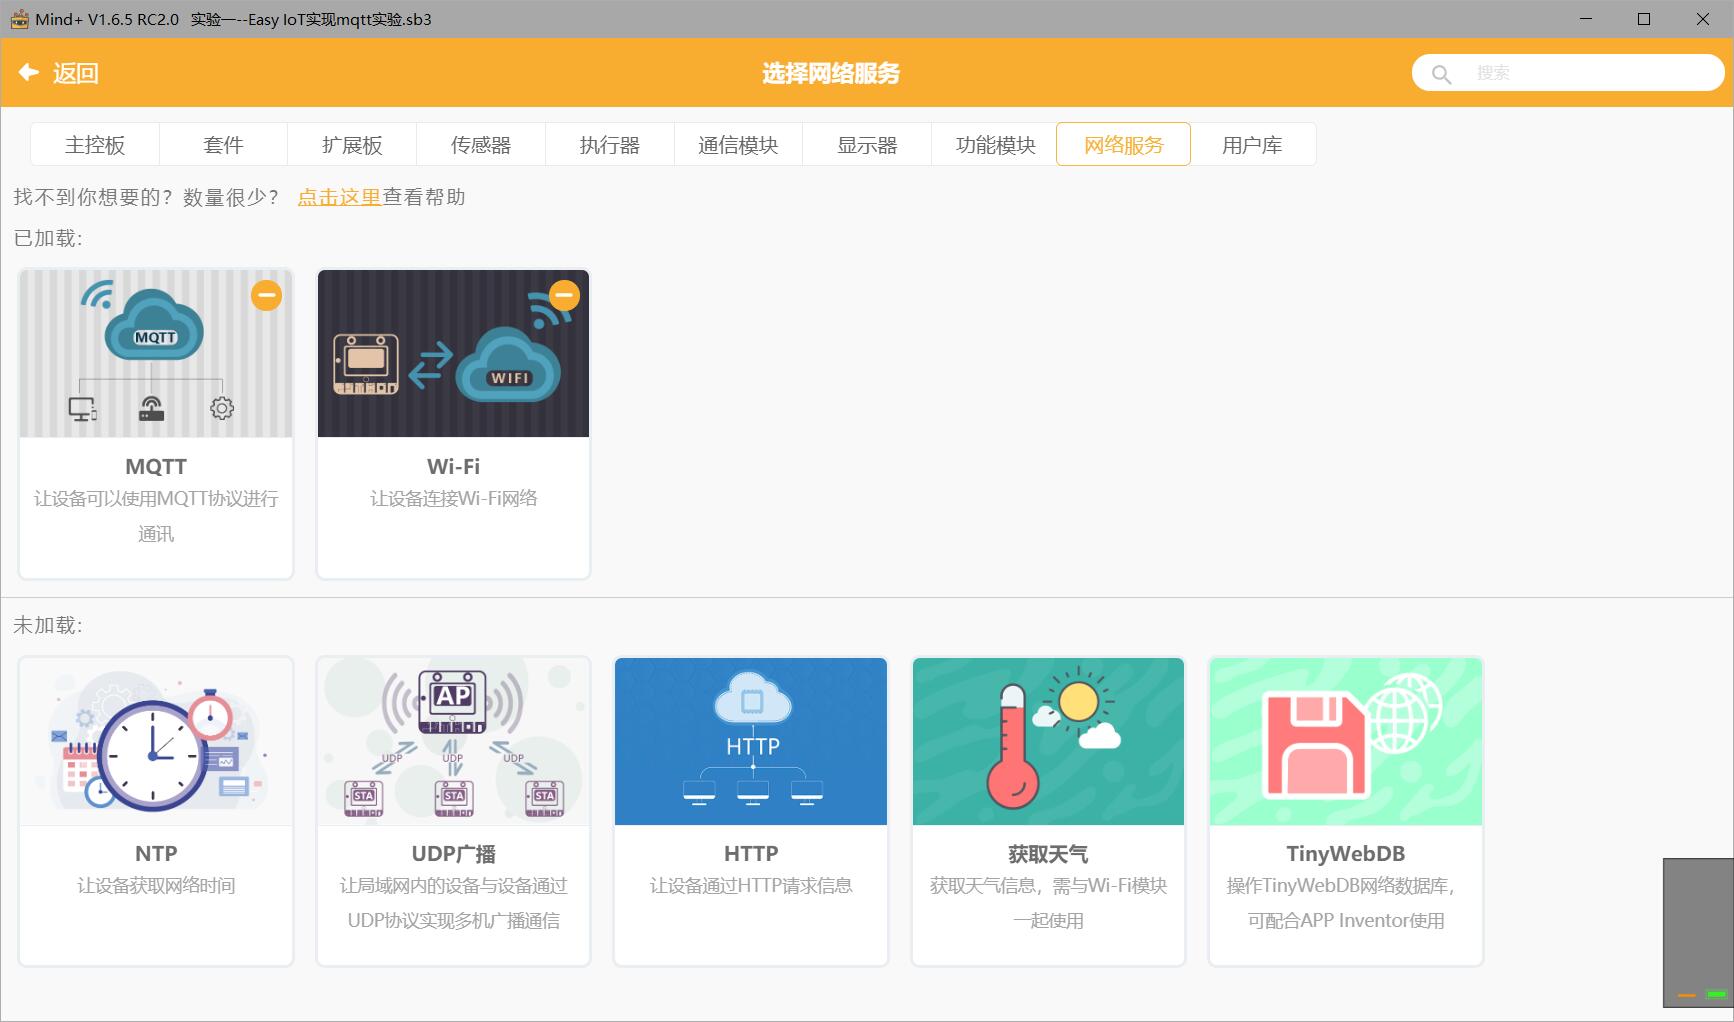Go back using the 返回 arrow icon
This screenshot has height=1022, width=1734.
pos(29,72)
